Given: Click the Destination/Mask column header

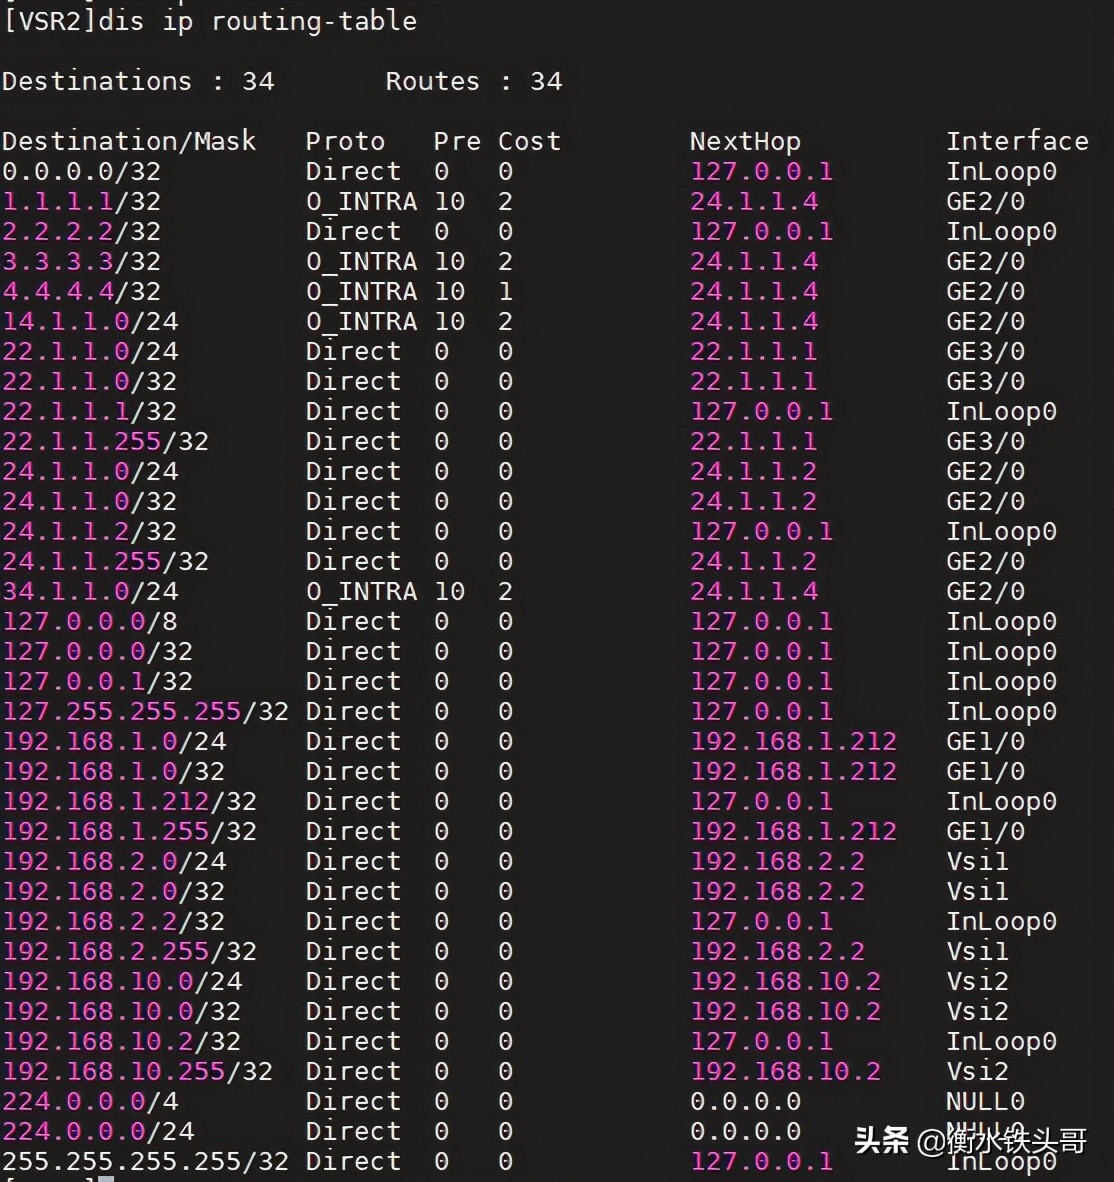Looking at the screenshot, I should (129, 141).
